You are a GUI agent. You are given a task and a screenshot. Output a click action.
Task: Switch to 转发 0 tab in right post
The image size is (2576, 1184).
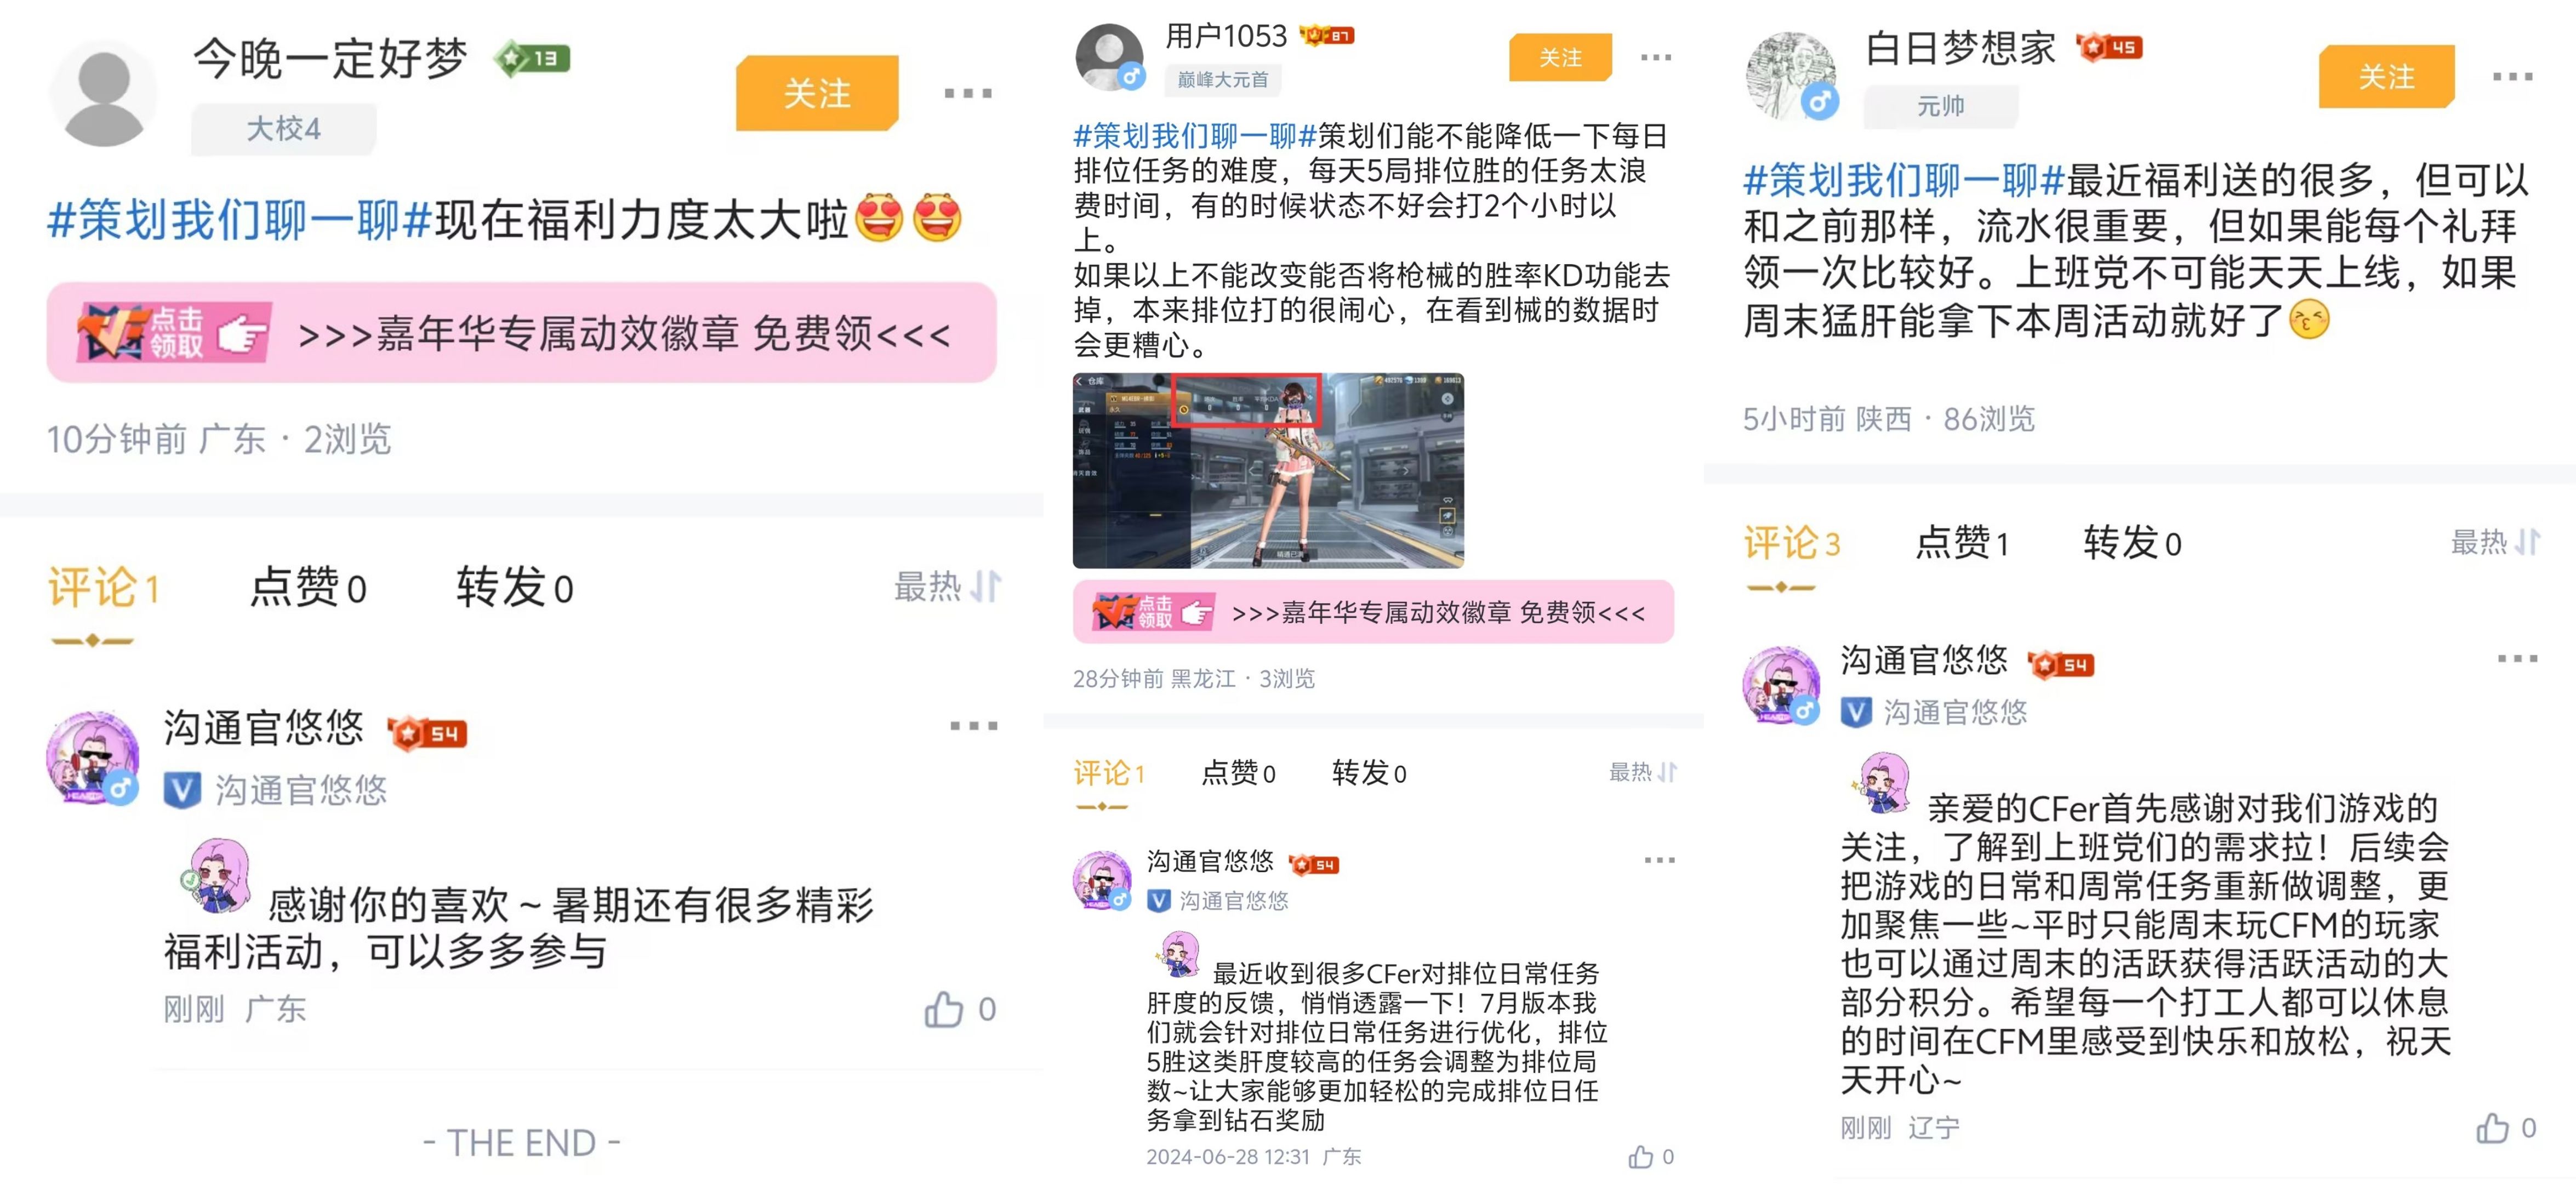pos(2132,543)
